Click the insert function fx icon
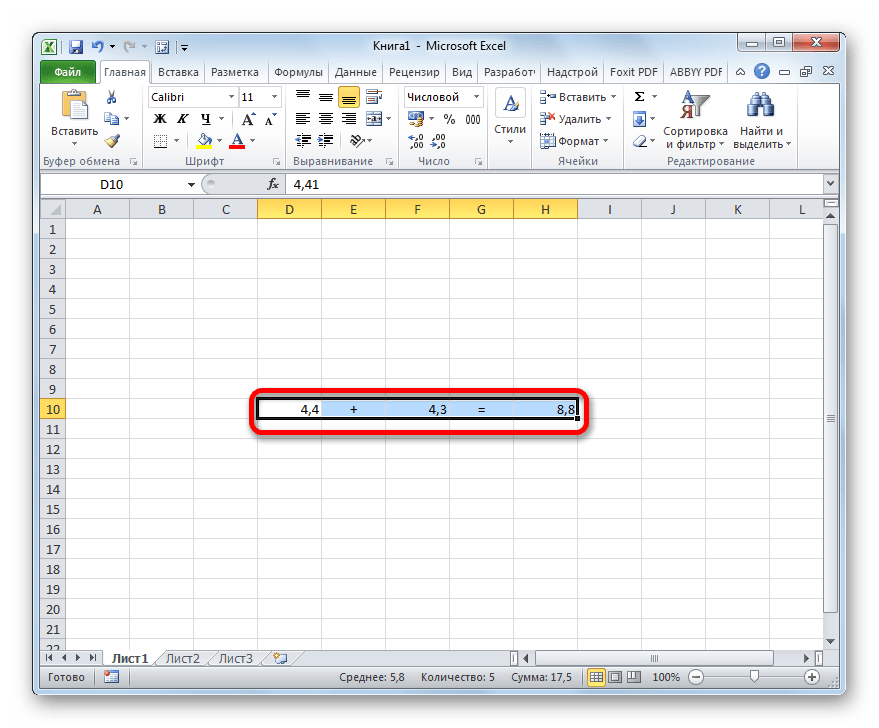Image resolution: width=879 pixels, height=728 pixels. [272, 184]
